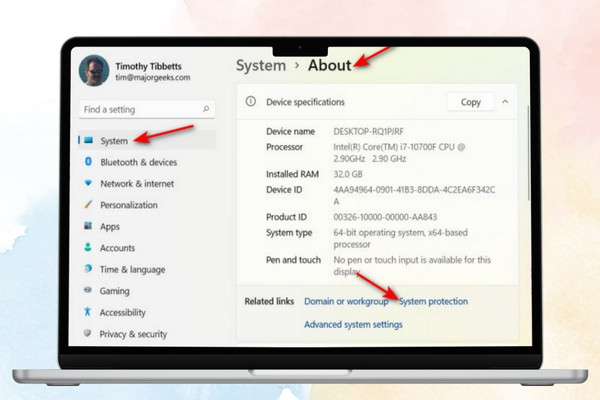Image resolution: width=600 pixels, height=400 pixels.
Task: Click the Bluetooth icon in sidebar
Action: click(x=88, y=162)
